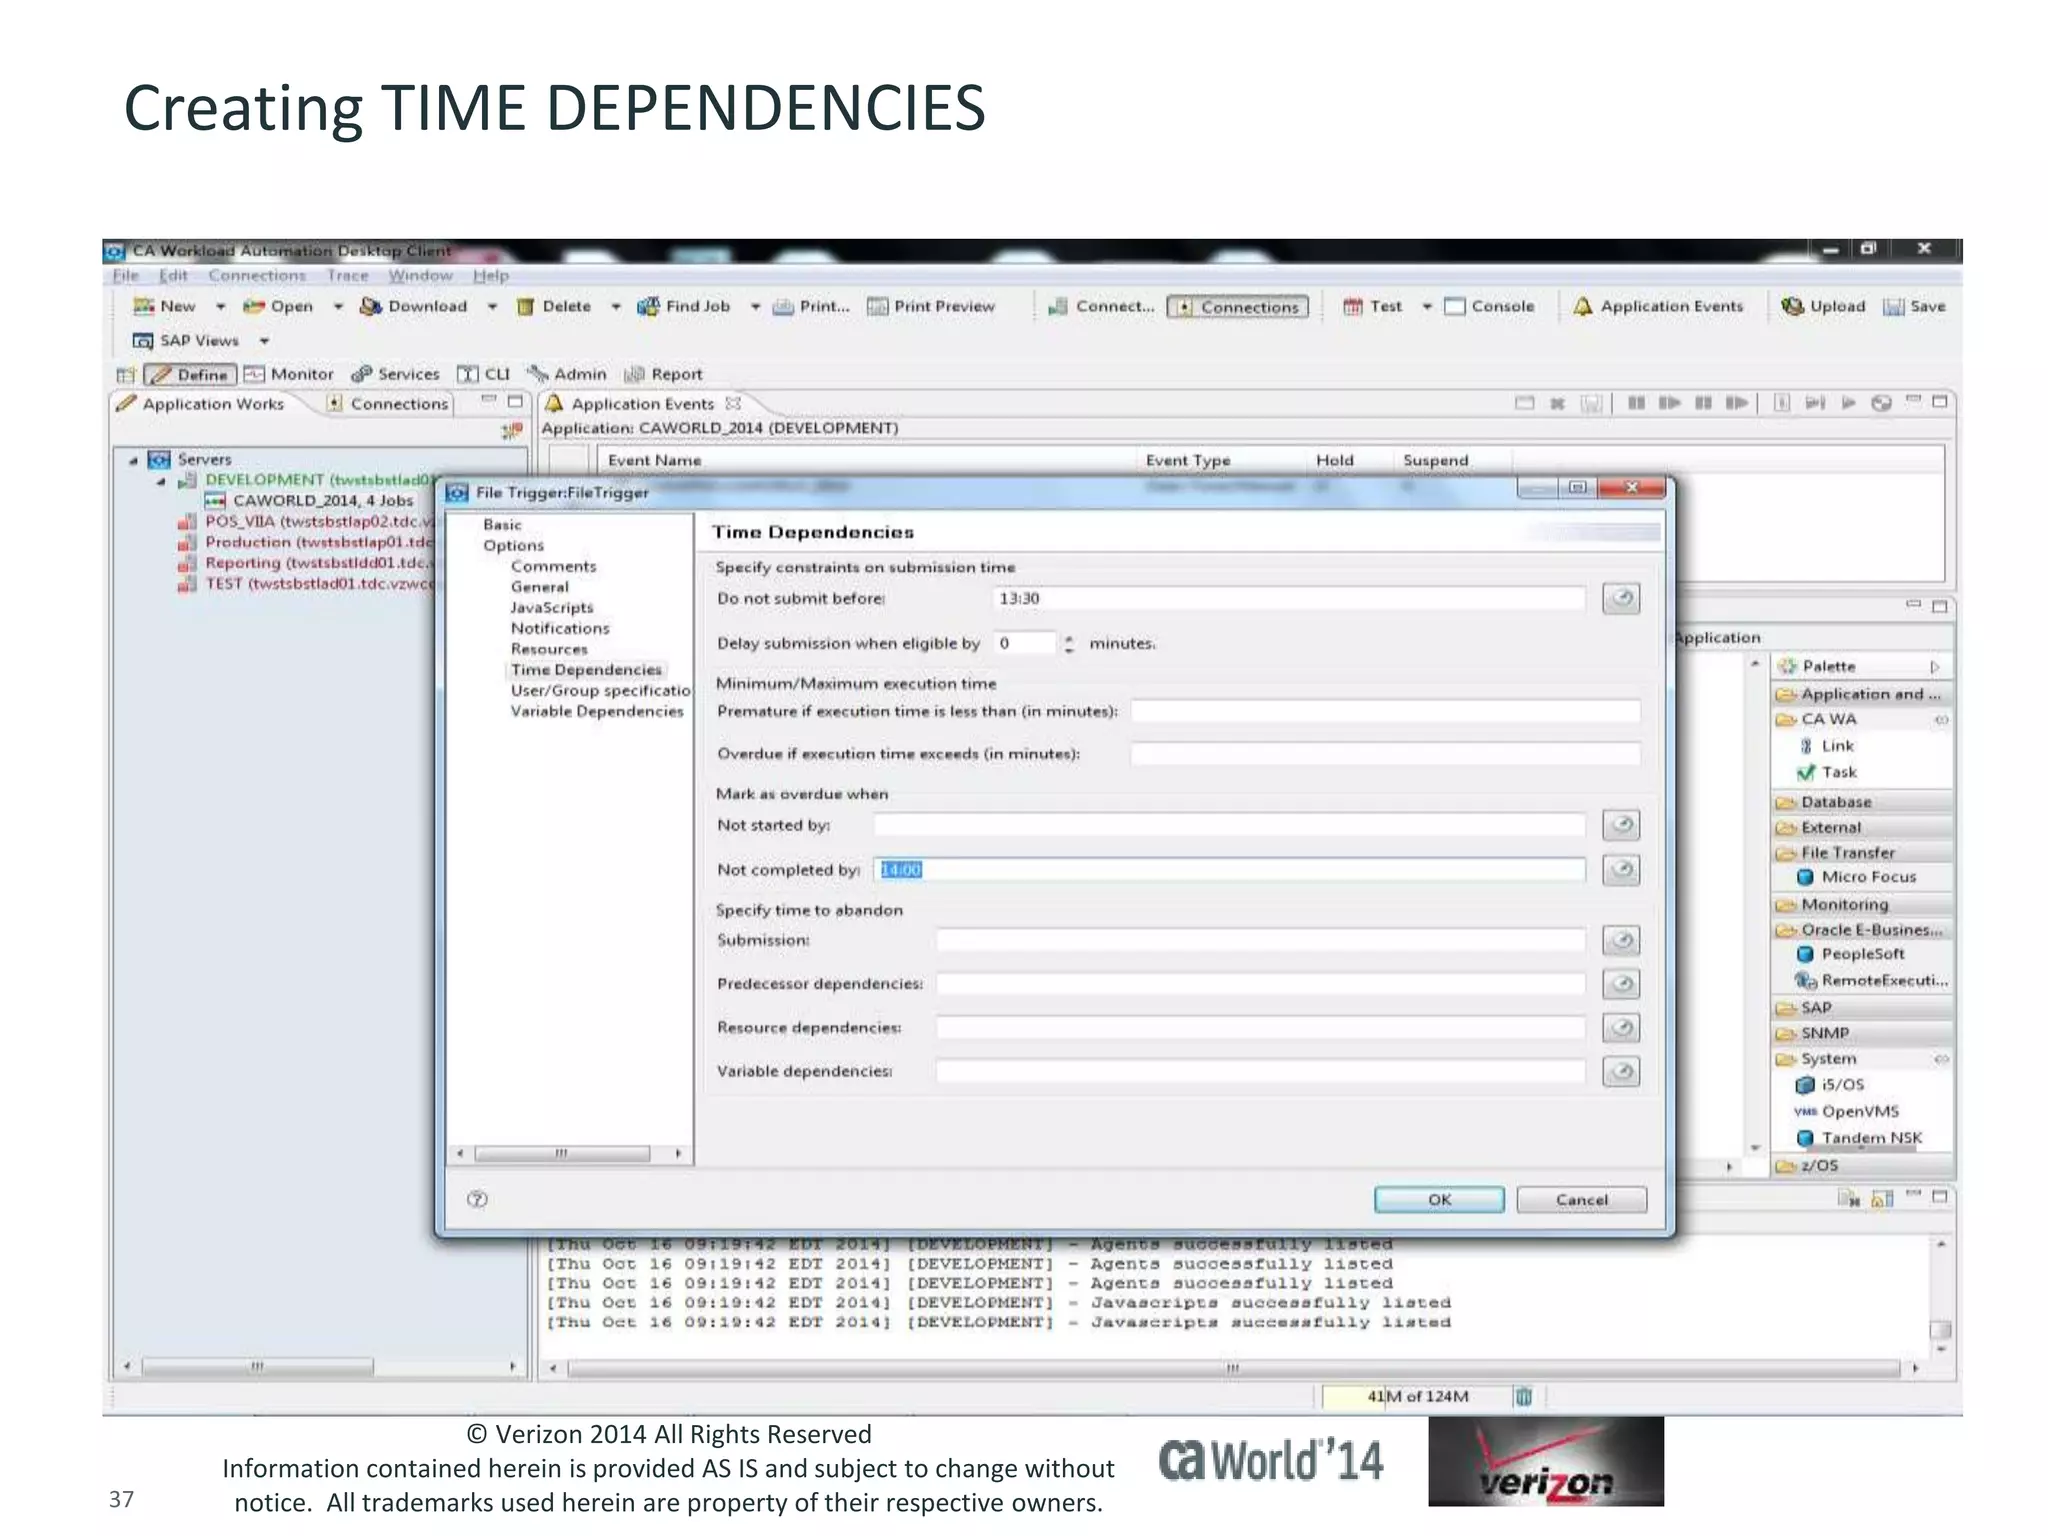
Task: Click the Application Events bell icon
Action: pyautogui.click(x=1582, y=306)
